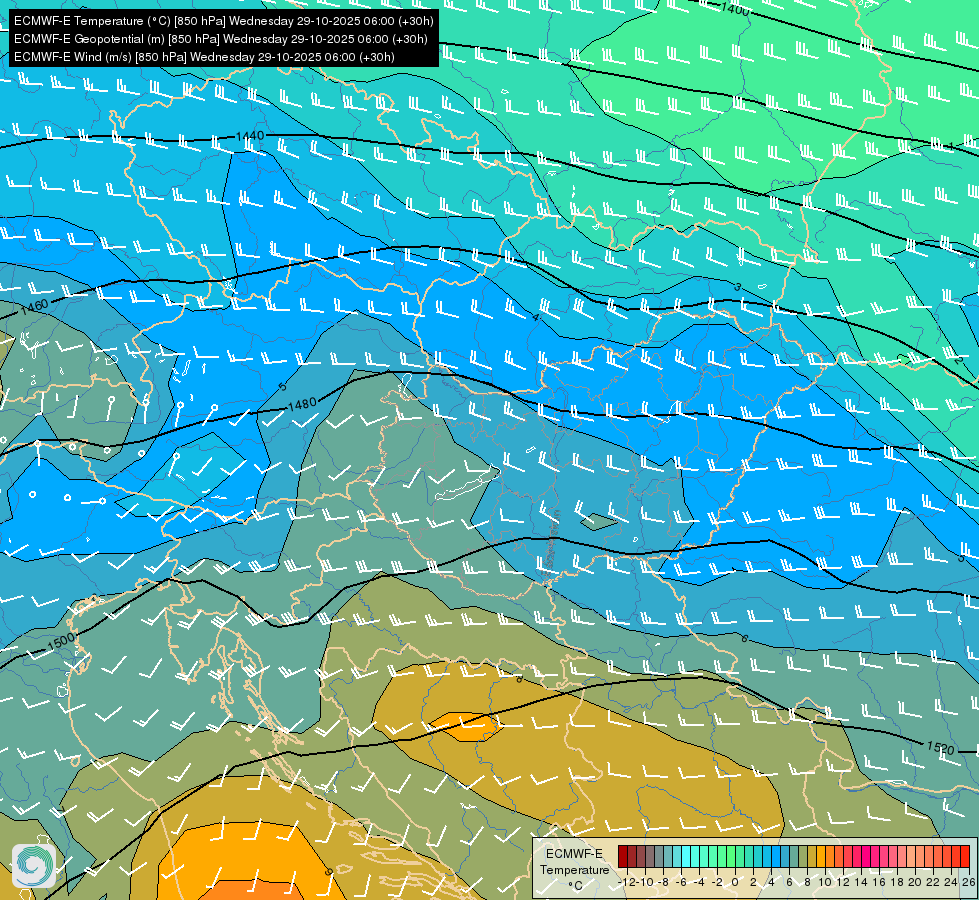The image size is (979, 900).
Task: Click the legend tick value 16
Action: [878, 883]
